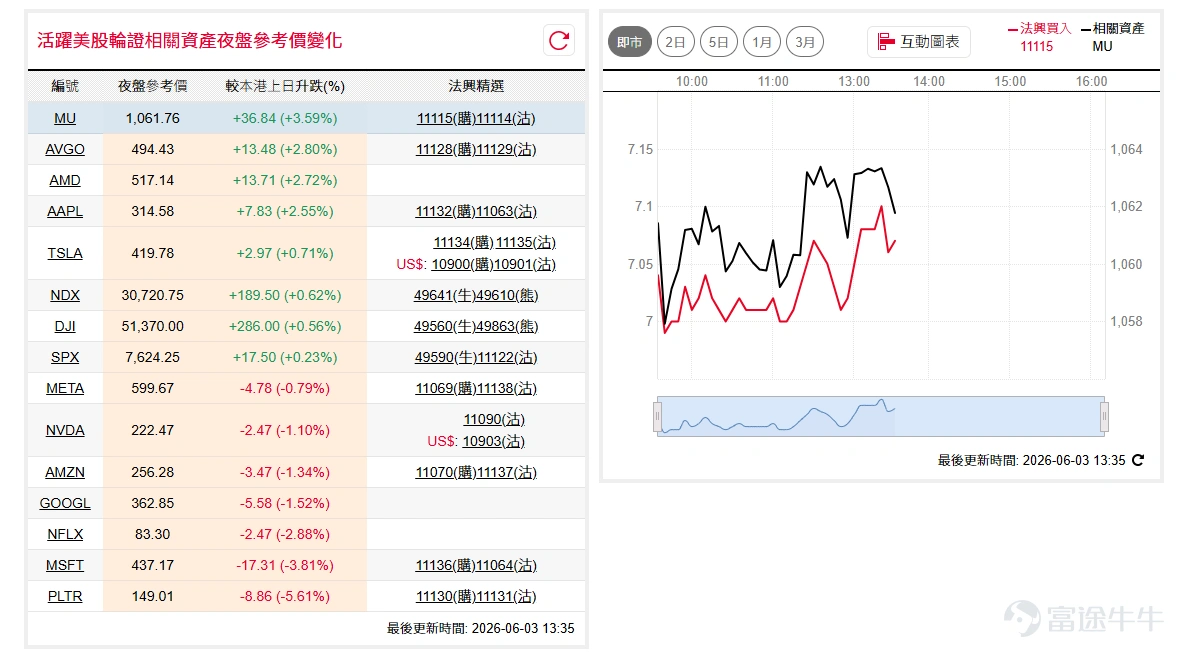Open the NVDA ticker link
The height and width of the screenshot is (655, 1184).
65,431
